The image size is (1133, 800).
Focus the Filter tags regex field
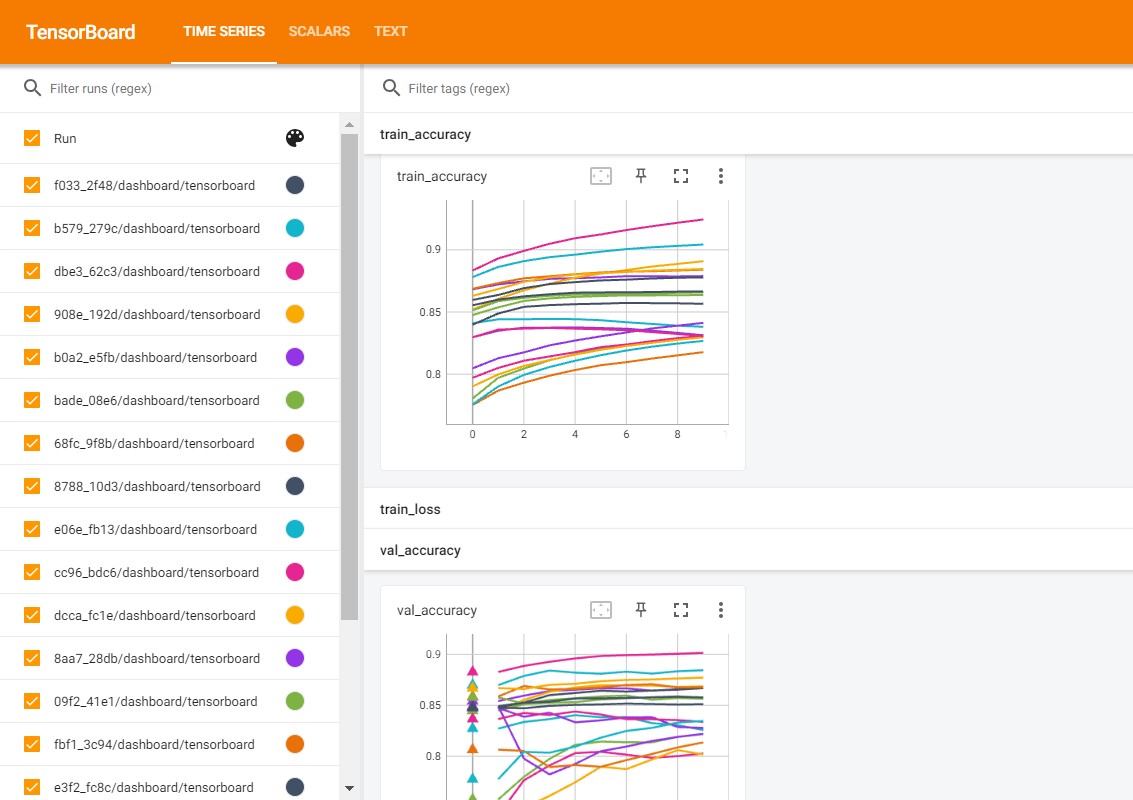(x=766, y=88)
